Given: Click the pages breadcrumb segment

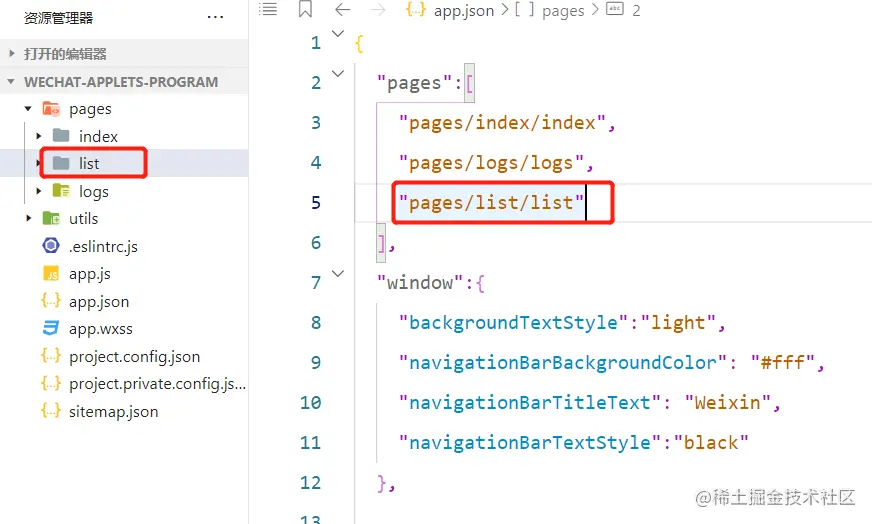Looking at the screenshot, I should (563, 11).
